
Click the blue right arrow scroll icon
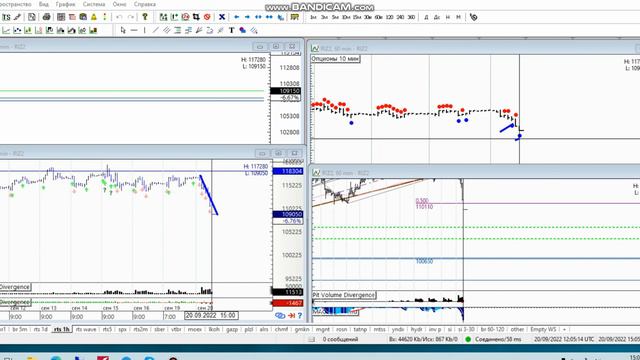pos(247,17)
